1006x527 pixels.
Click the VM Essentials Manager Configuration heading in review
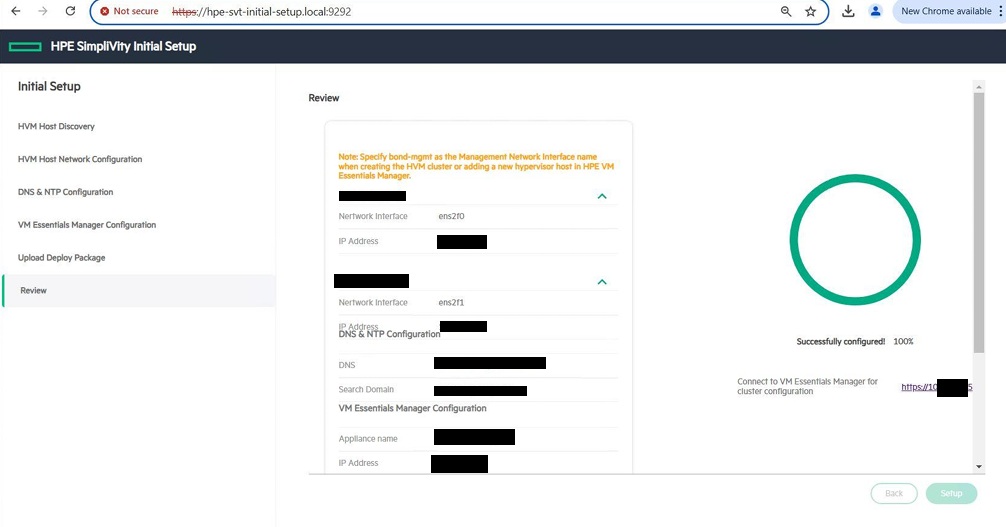pyautogui.click(x=413, y=408)
